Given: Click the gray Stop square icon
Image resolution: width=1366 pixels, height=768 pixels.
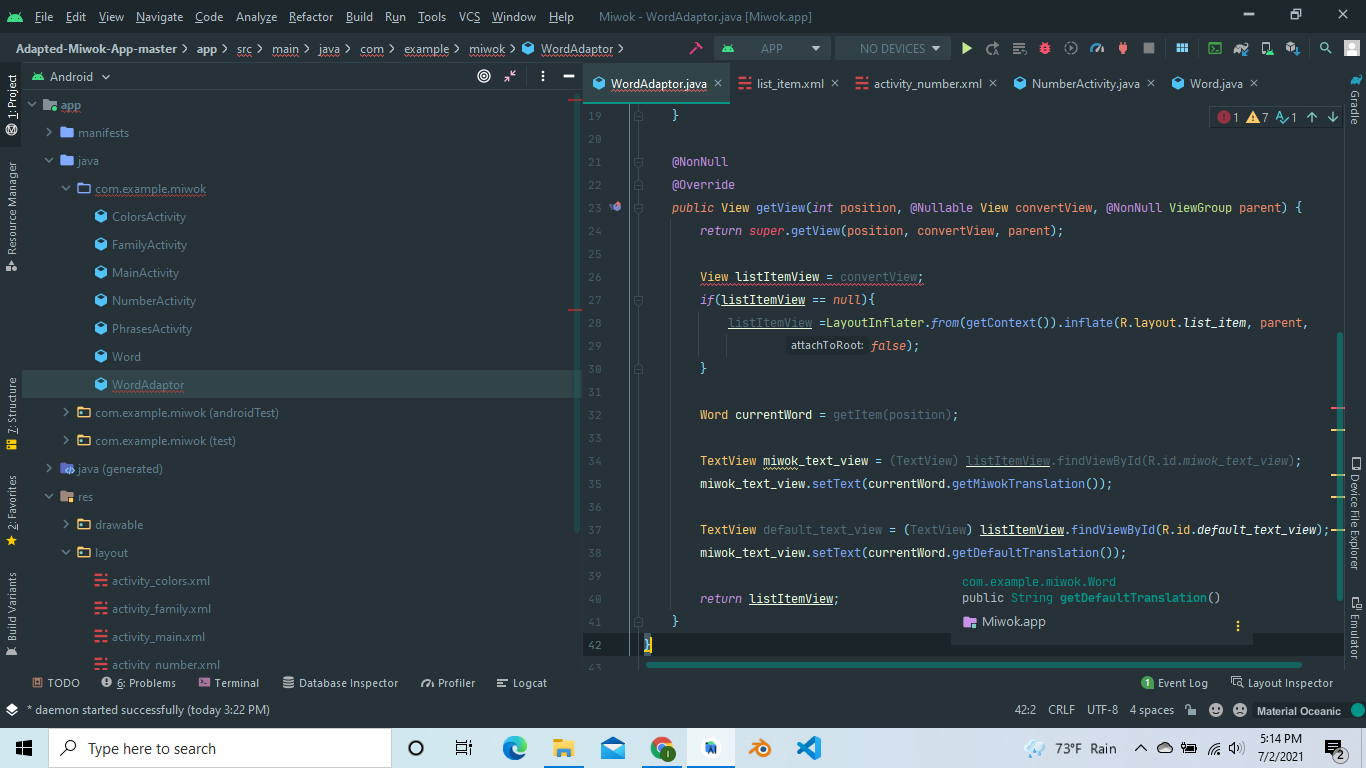Looking at the screenshot, I should click(1149, 48).
